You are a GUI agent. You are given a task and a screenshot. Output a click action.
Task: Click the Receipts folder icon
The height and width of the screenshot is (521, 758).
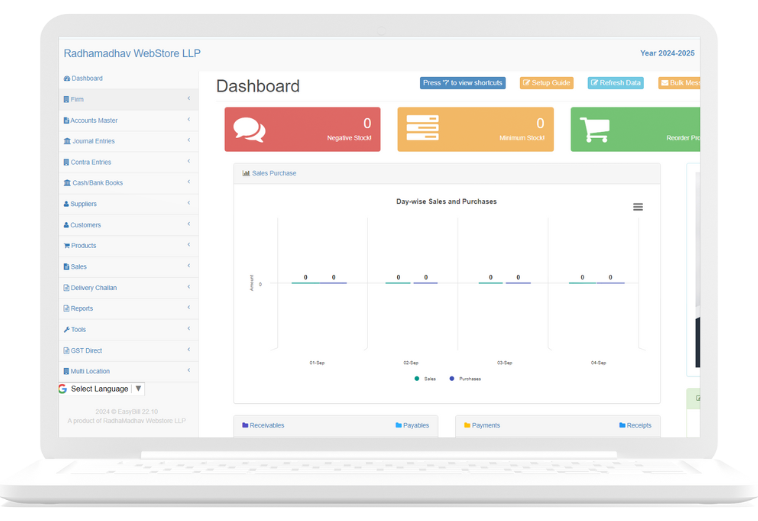point(622,425)
